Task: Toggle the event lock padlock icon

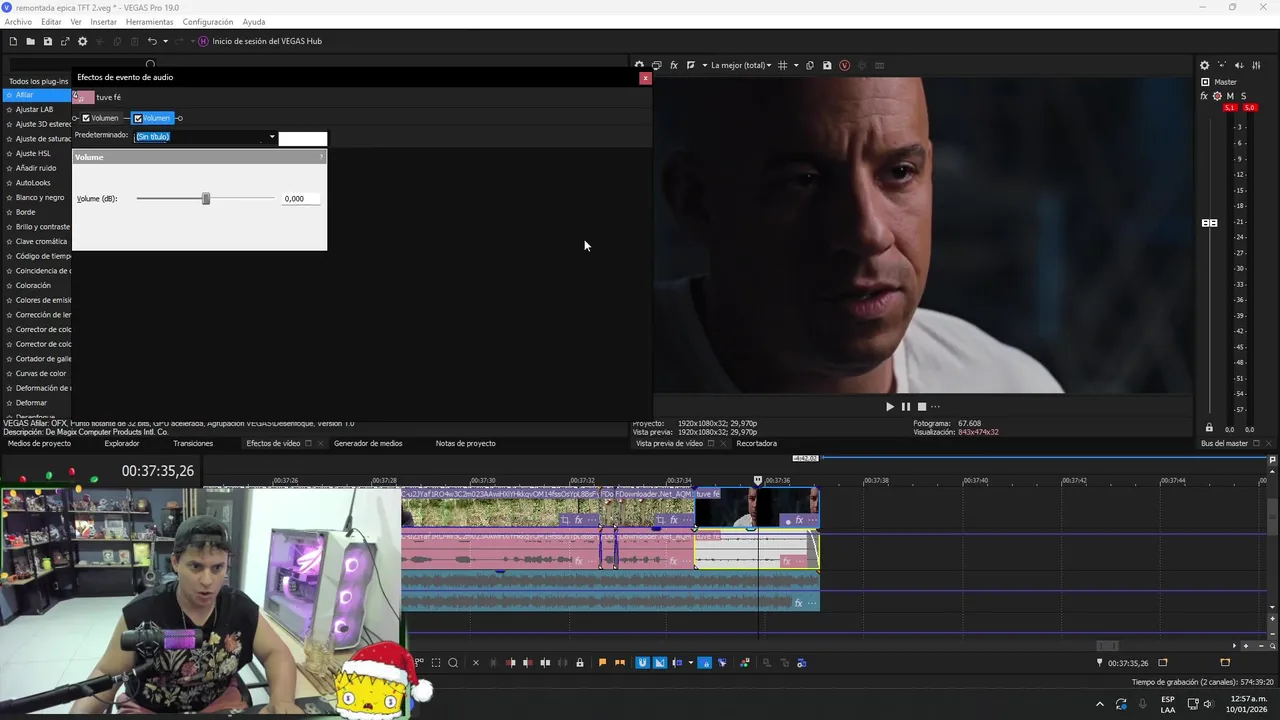Action: pyautogui.click(x=579, y=662)
